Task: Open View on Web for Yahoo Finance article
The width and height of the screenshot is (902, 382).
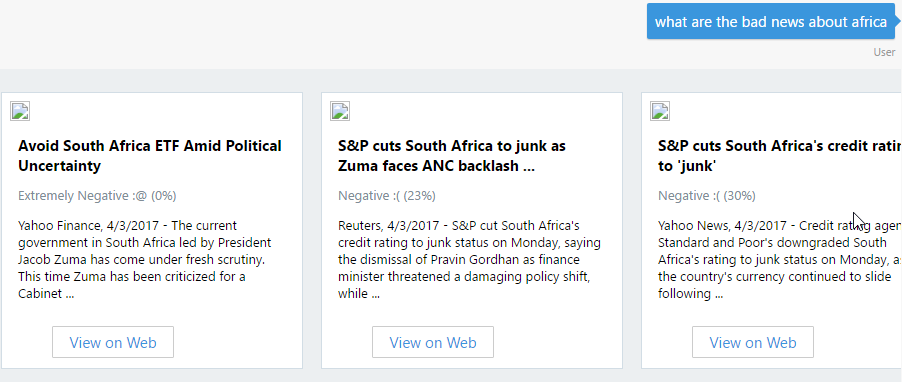Action: [x=113, y=342]
